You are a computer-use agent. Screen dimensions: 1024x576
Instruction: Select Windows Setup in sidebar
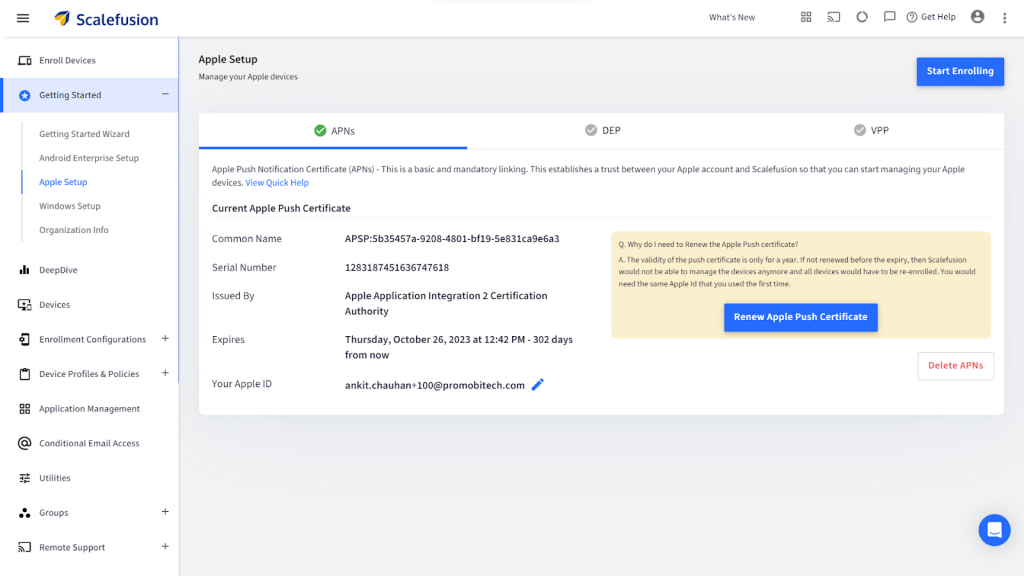(x=70, y=206)
